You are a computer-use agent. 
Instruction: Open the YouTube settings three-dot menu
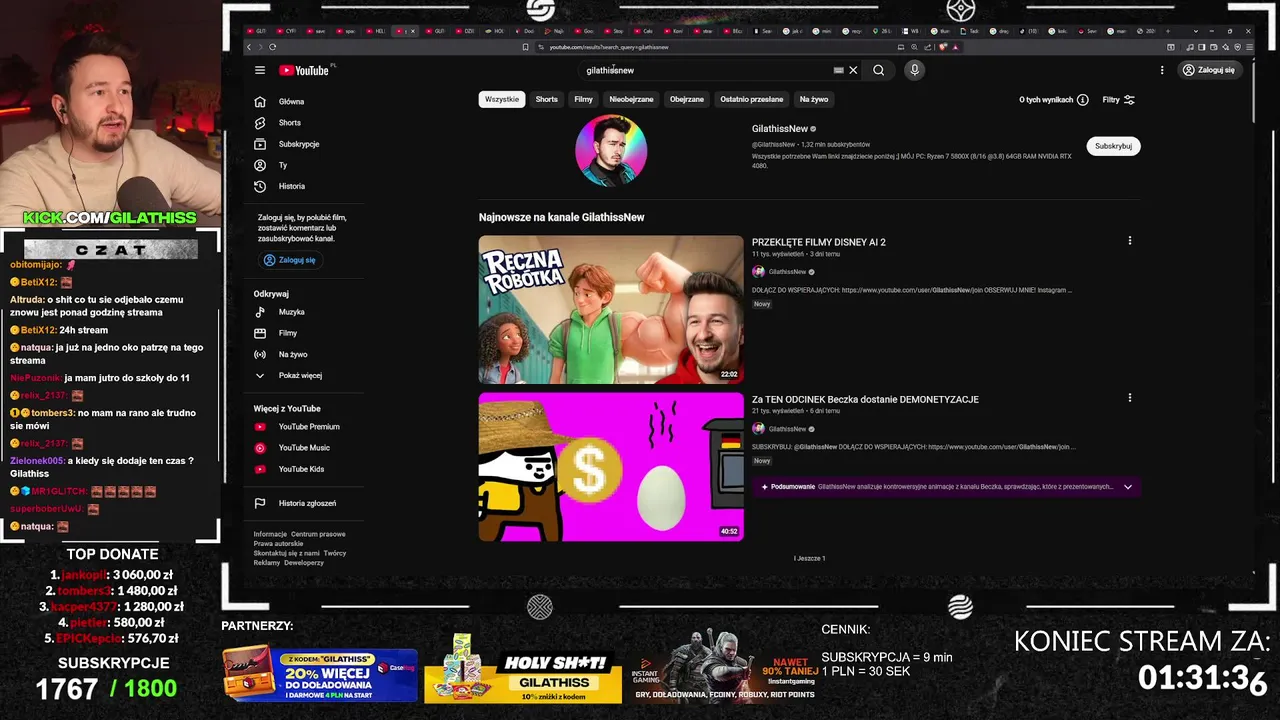pos(1162,70)
